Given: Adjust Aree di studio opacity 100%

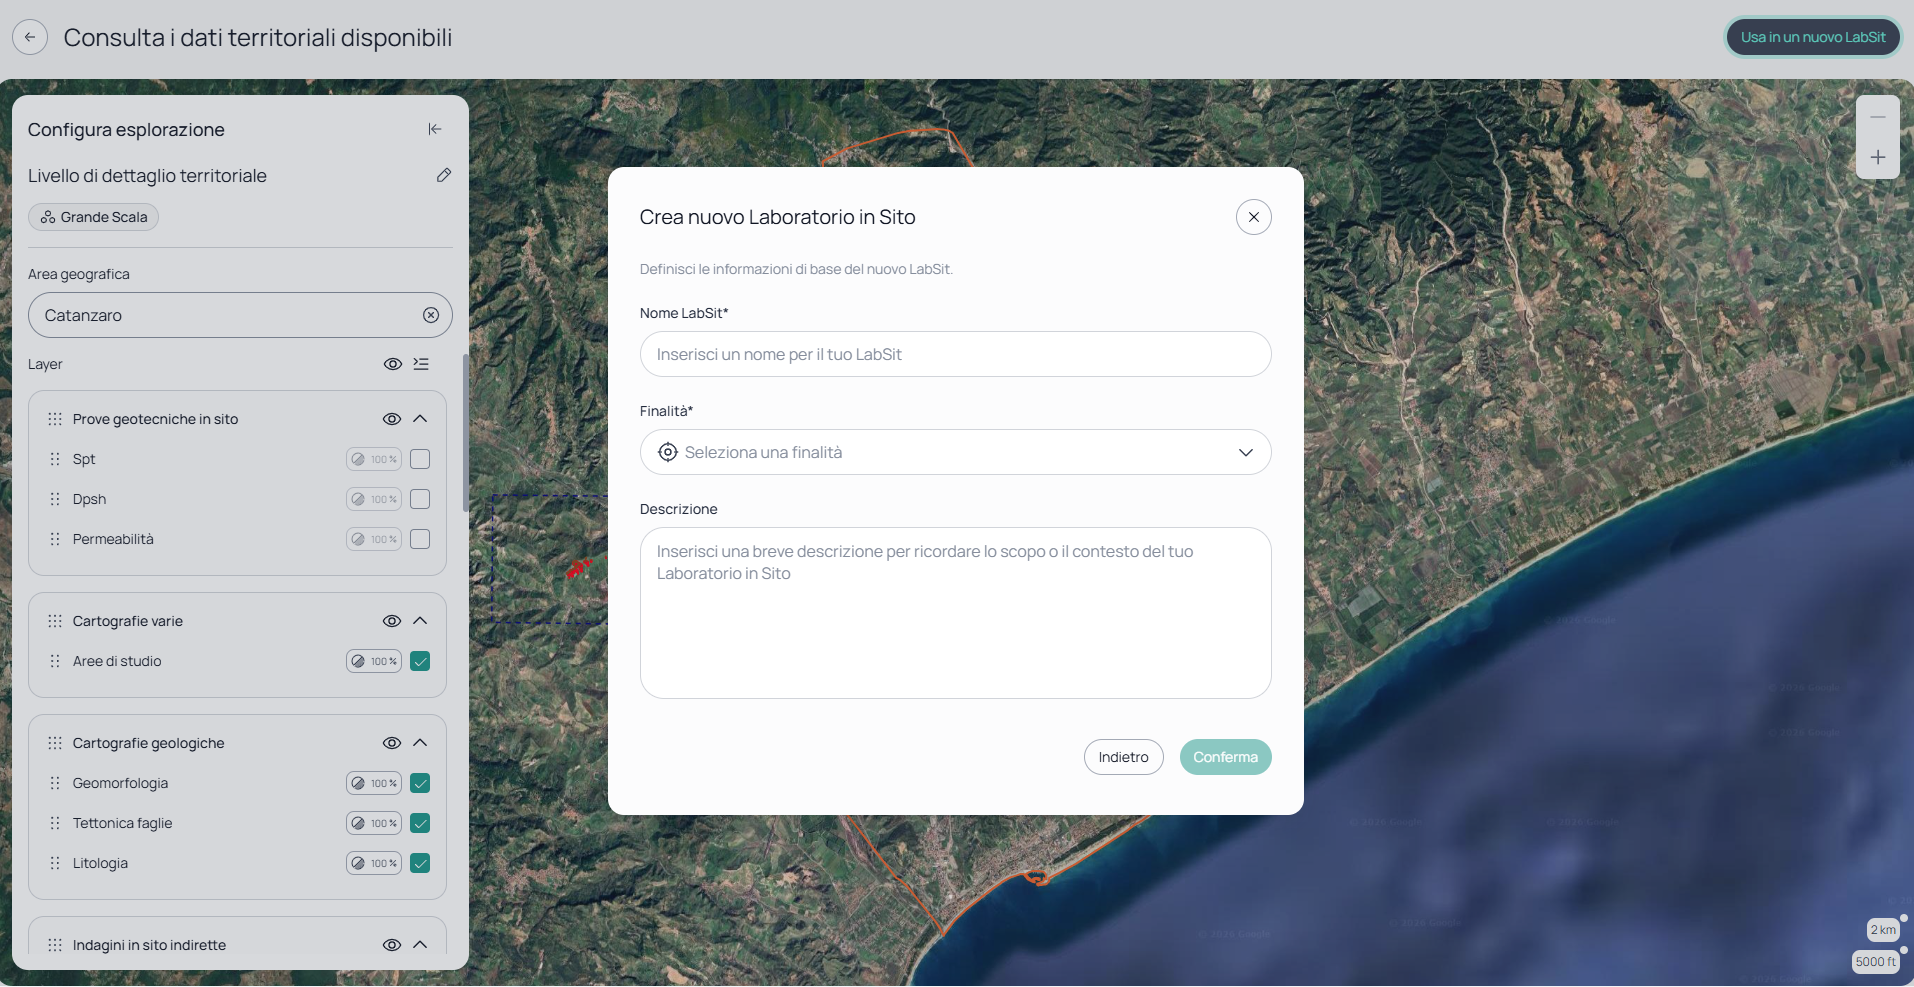Looking at the screenshot, I should tap(374, 661).
